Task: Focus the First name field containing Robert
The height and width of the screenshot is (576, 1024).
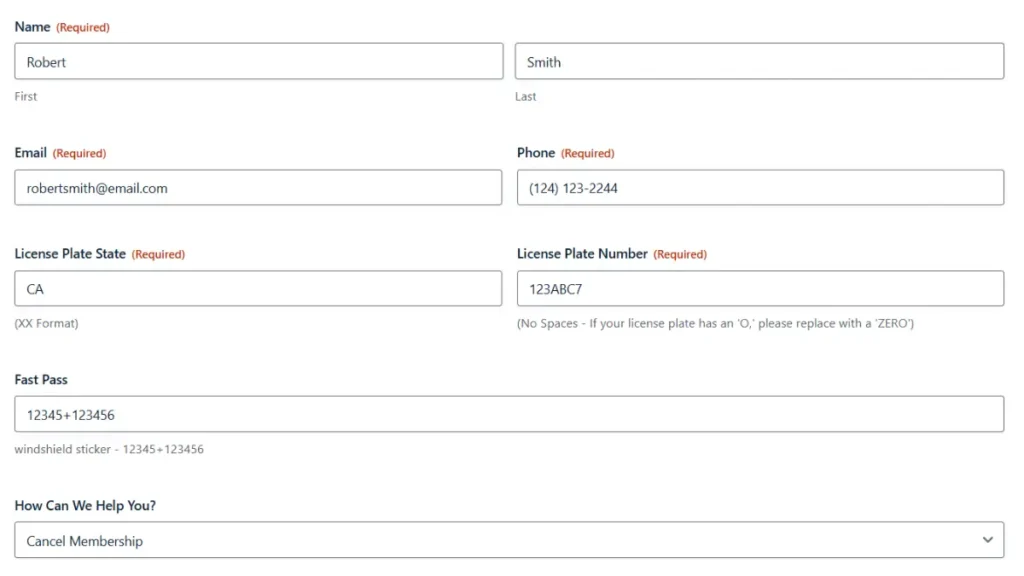Action: point(259,61)
